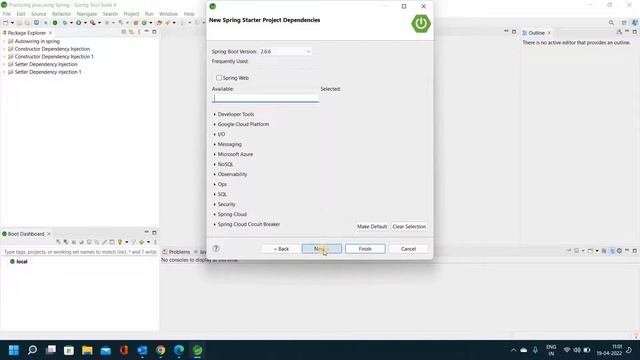Open the Mail app from taskbar
640x360 pixels.
[x=106, y=350]
